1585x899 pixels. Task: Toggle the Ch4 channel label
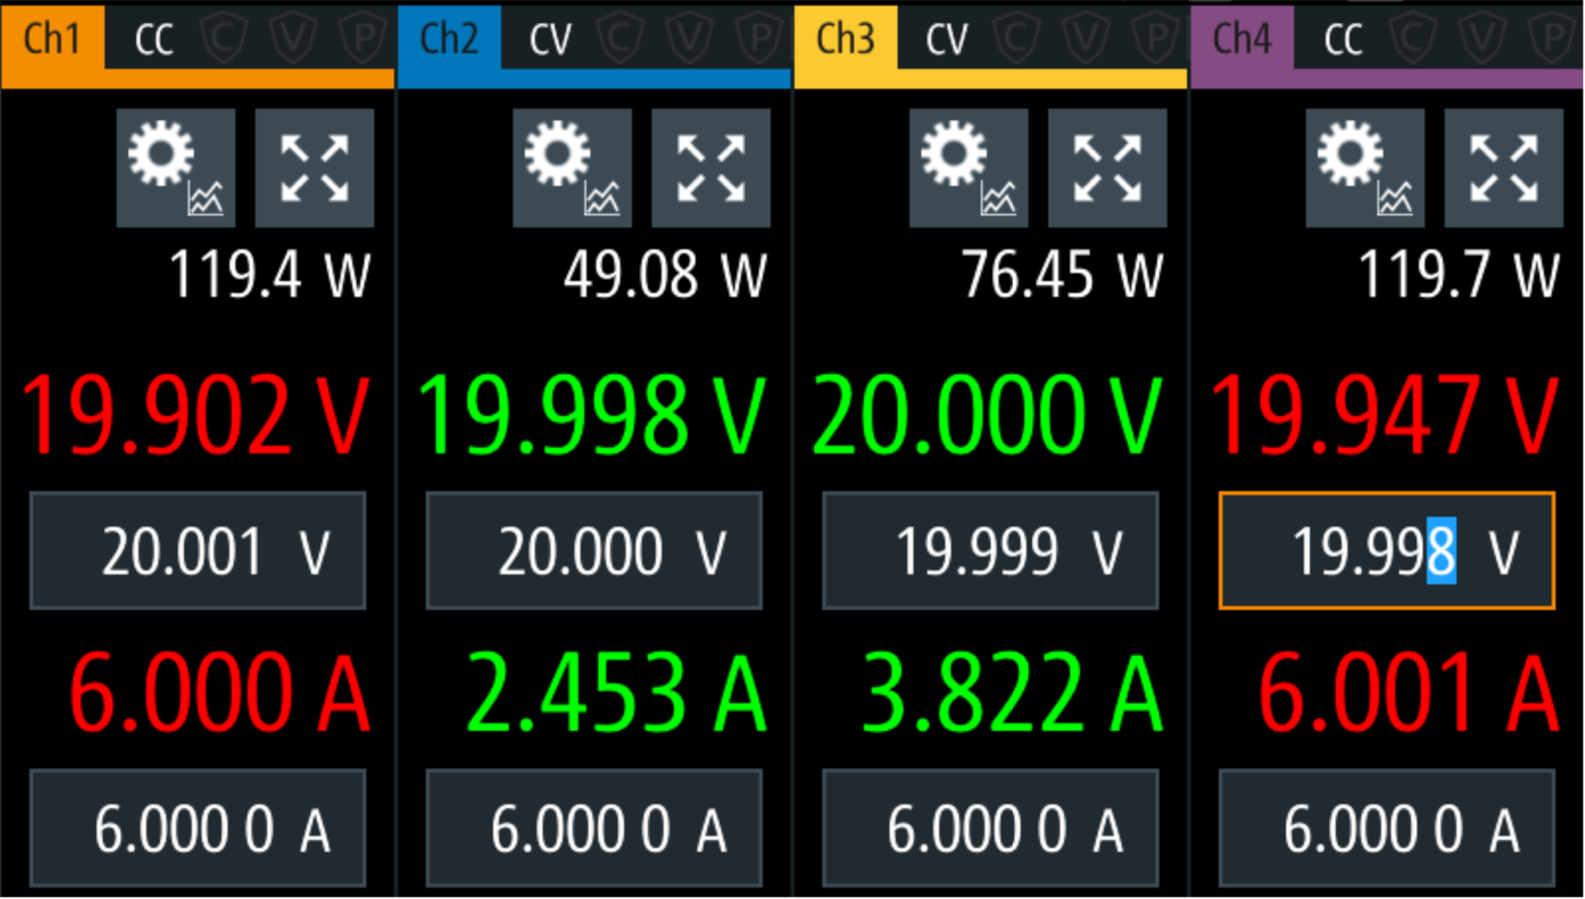click(1242, 38)
